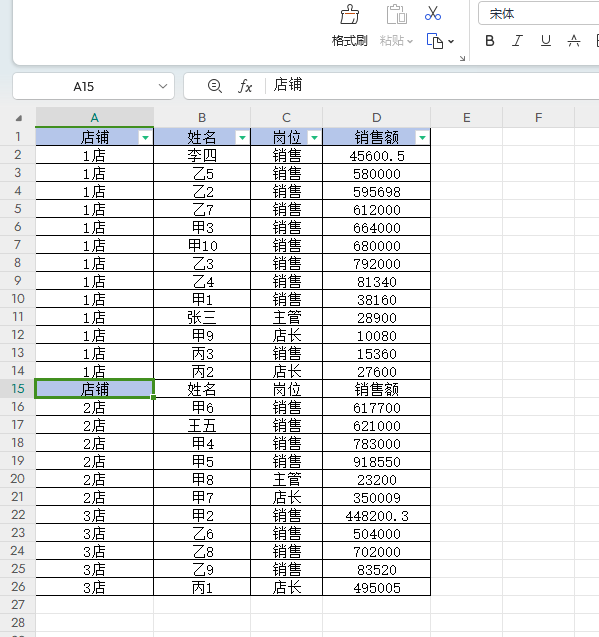599x637 pixels.
Task: Select column B header
Action: [x=202, y=117]
